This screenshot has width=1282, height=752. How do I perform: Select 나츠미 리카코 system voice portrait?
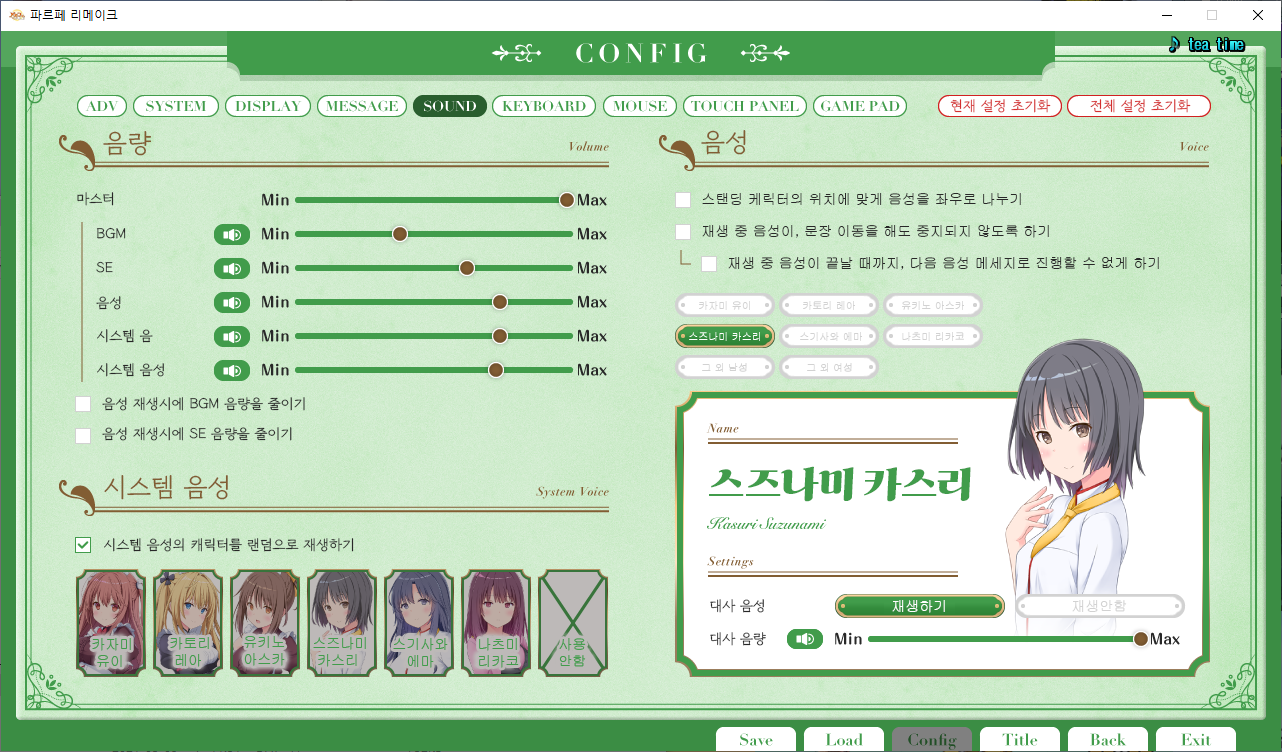pos(496,624)
